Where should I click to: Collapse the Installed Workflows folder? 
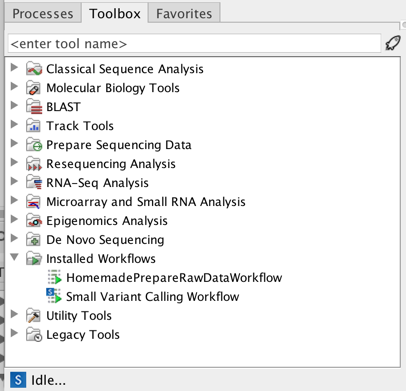[14, 257]
